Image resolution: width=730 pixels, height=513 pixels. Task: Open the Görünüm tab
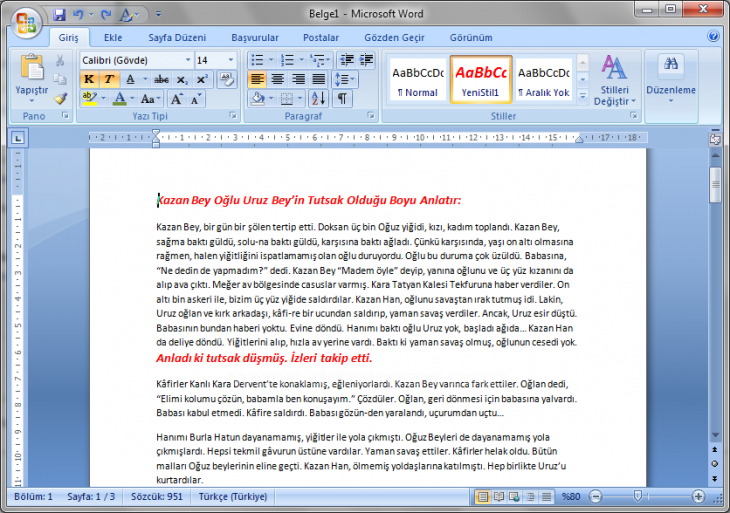pyautogui.click(x=471, y=38)
